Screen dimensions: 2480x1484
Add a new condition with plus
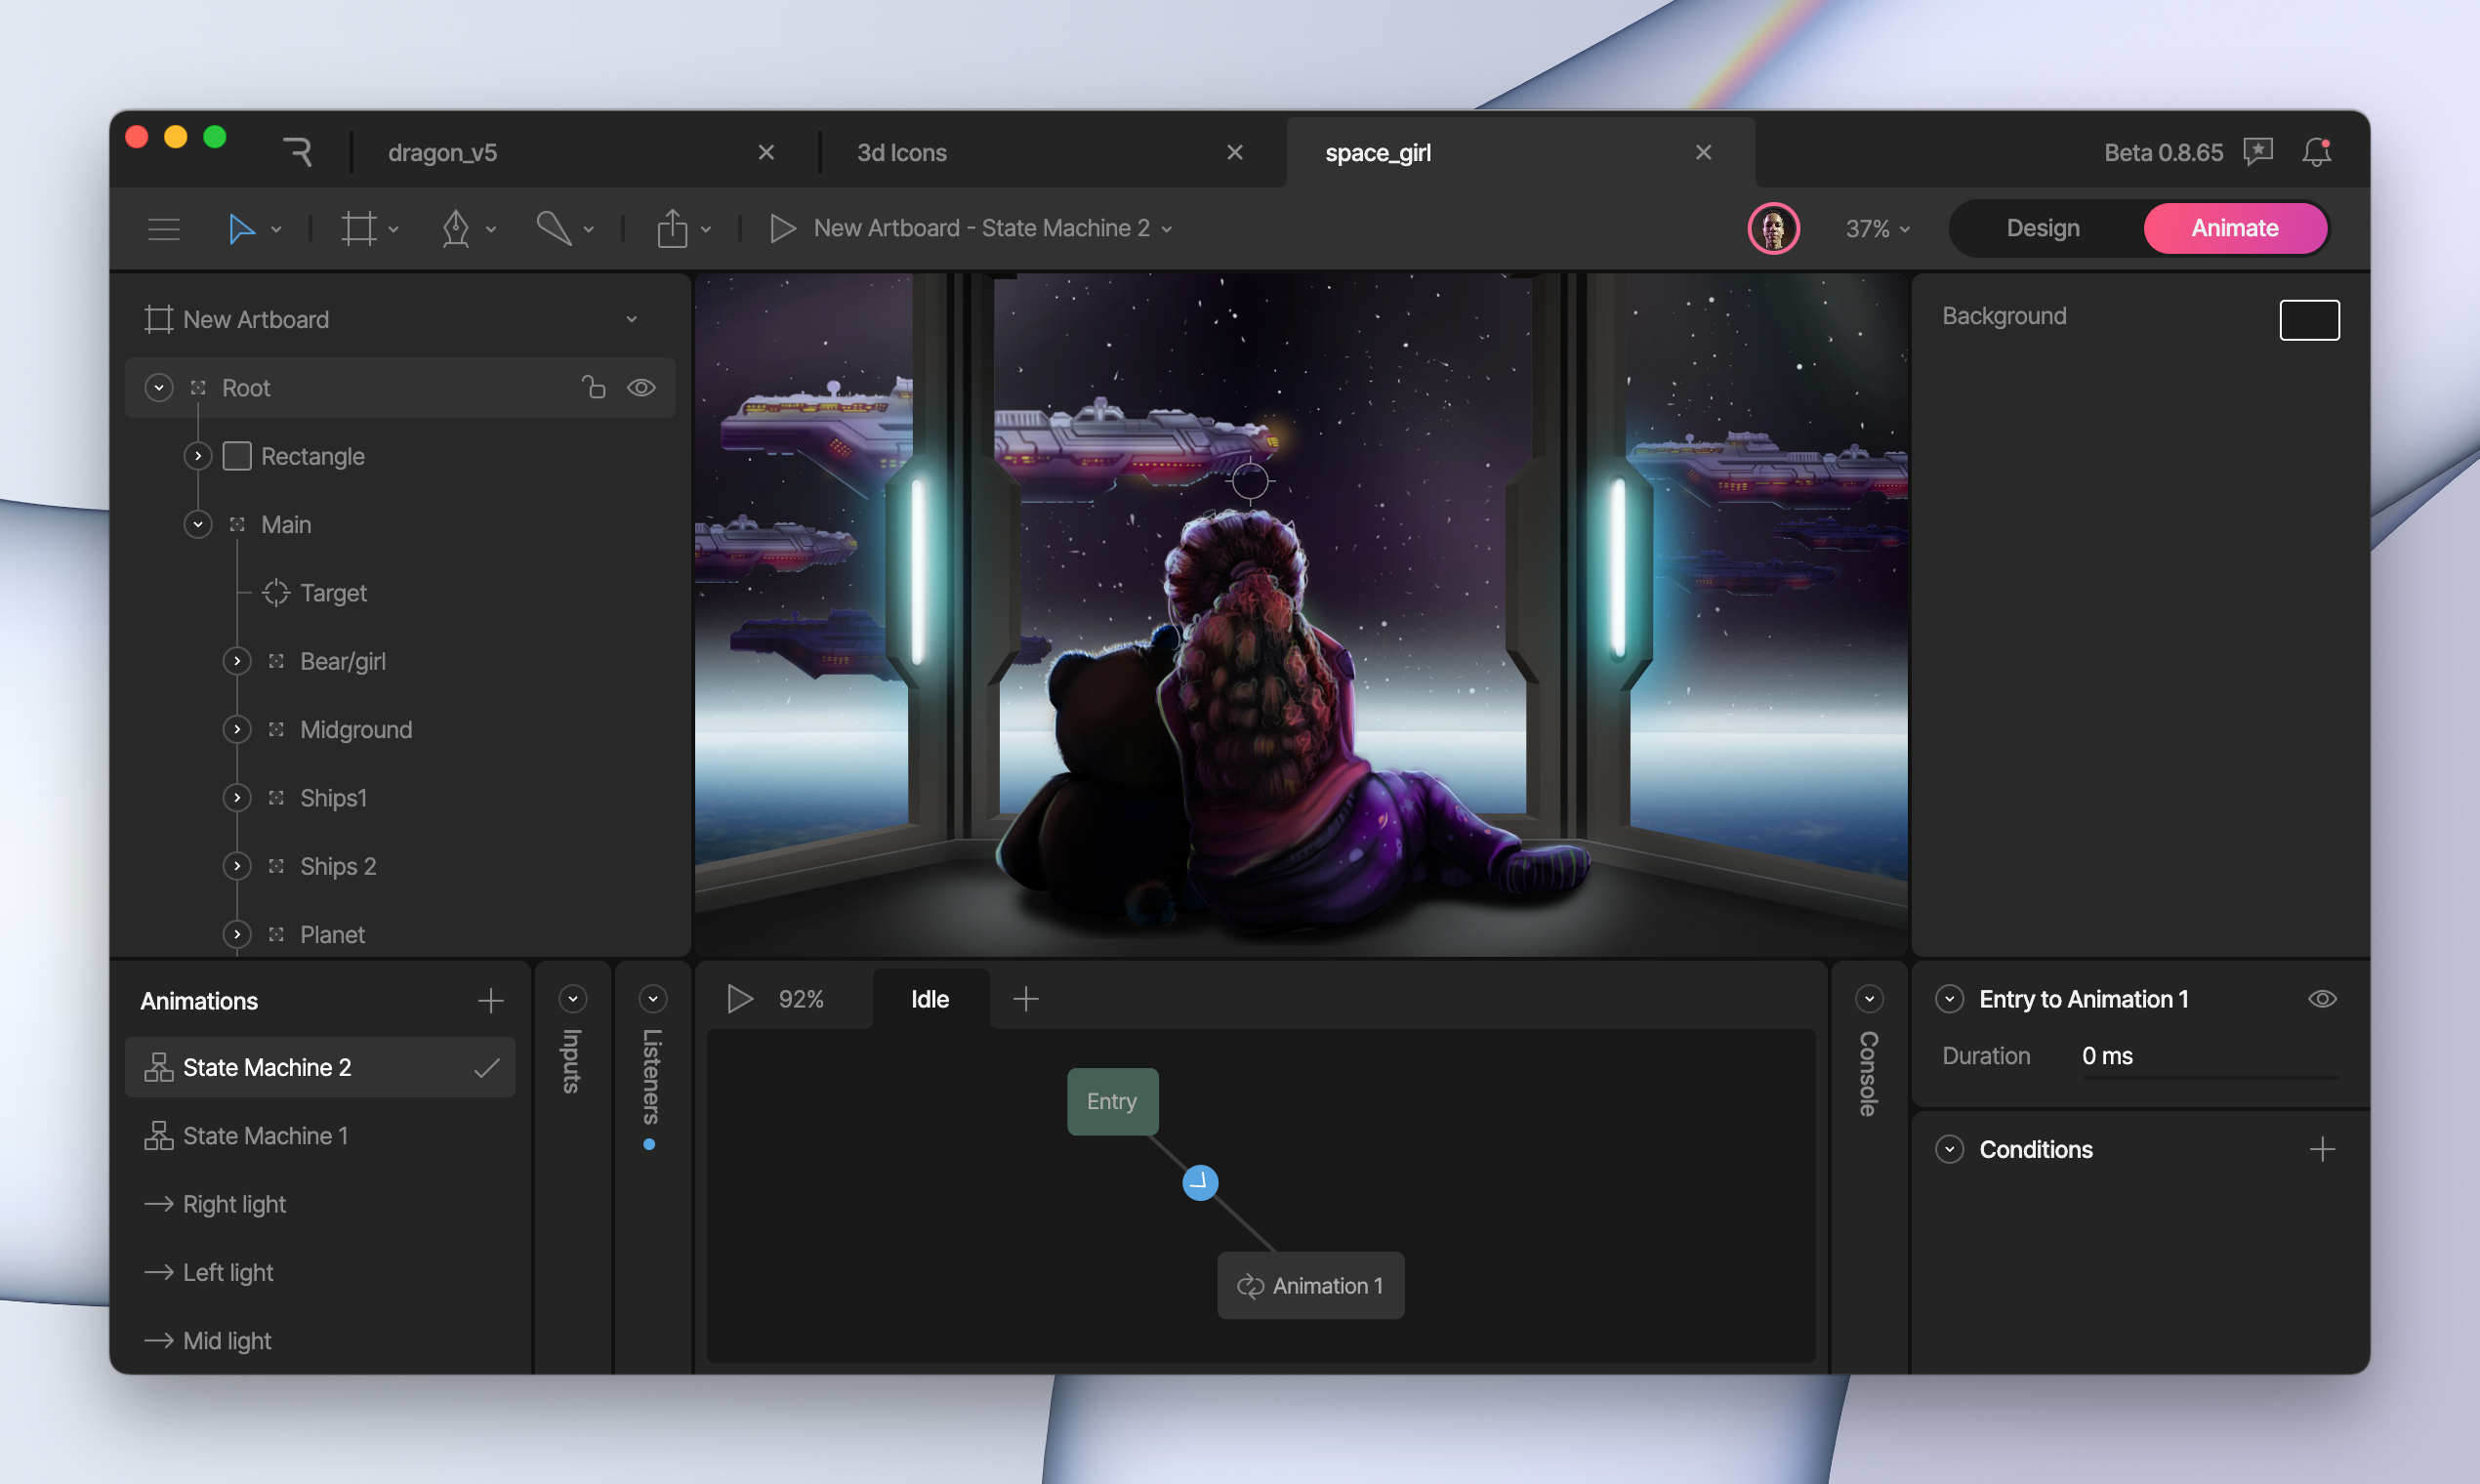[x=2322, y=1150]
